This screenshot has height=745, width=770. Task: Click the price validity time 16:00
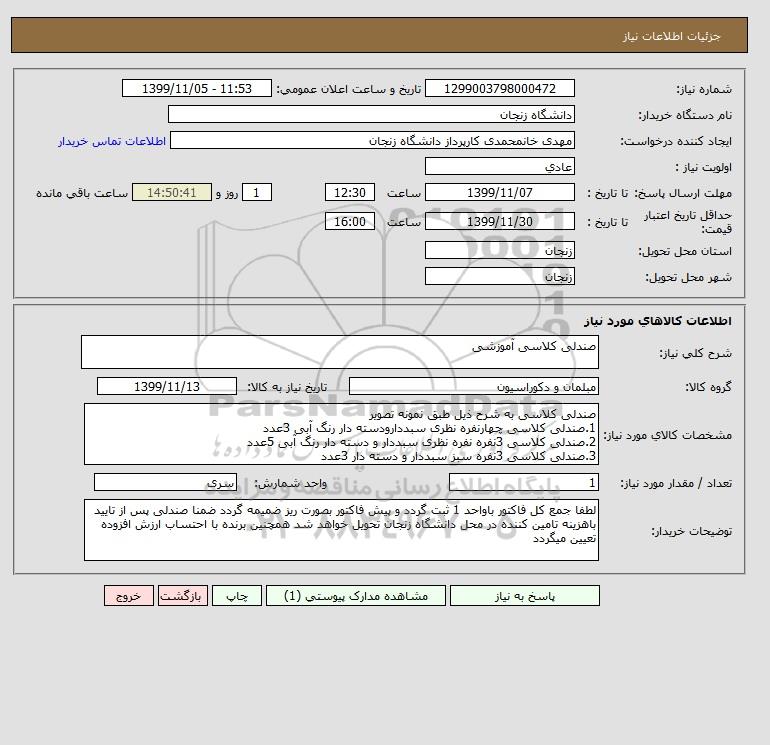(x=350, y=221)
